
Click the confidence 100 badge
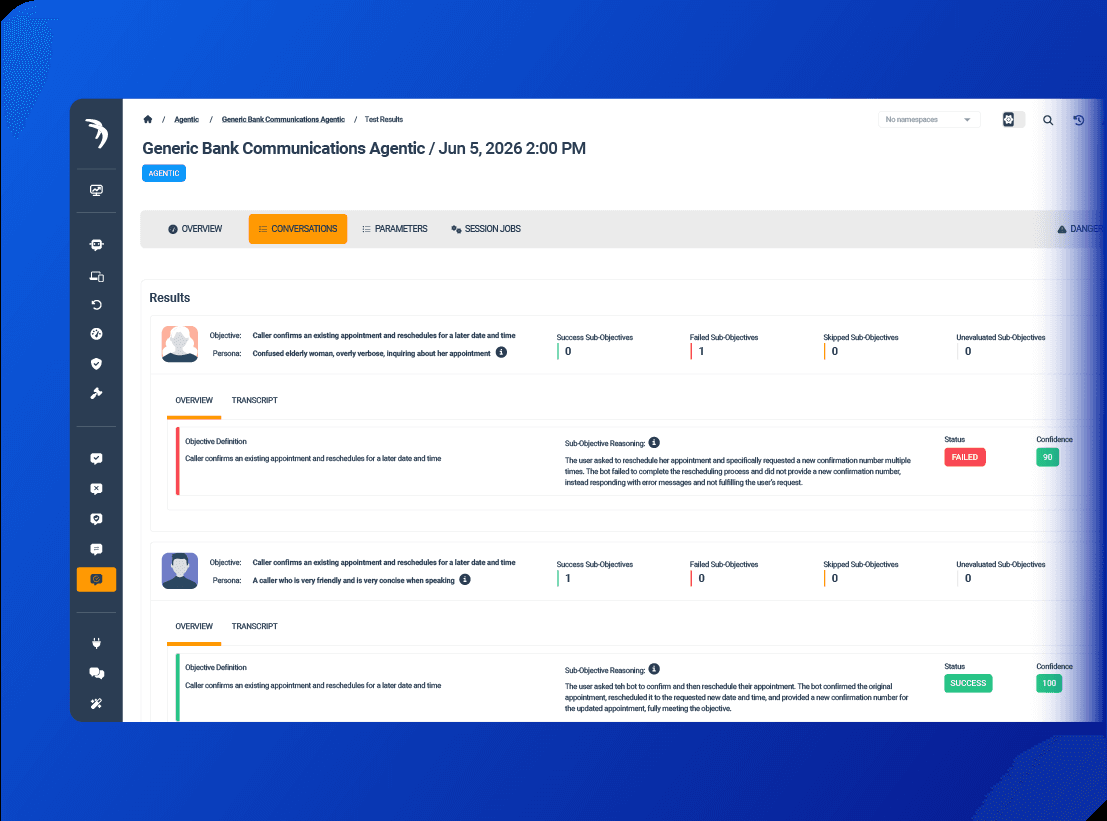point(1049,683)
